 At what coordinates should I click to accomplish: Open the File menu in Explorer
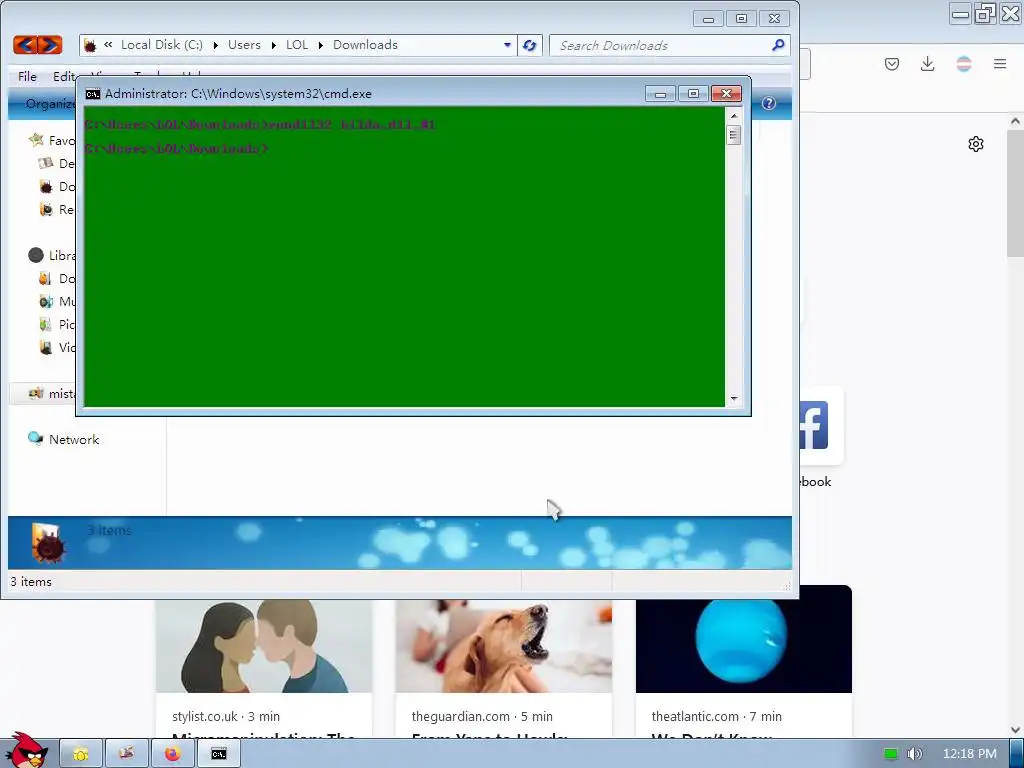(x=27, y=76)
